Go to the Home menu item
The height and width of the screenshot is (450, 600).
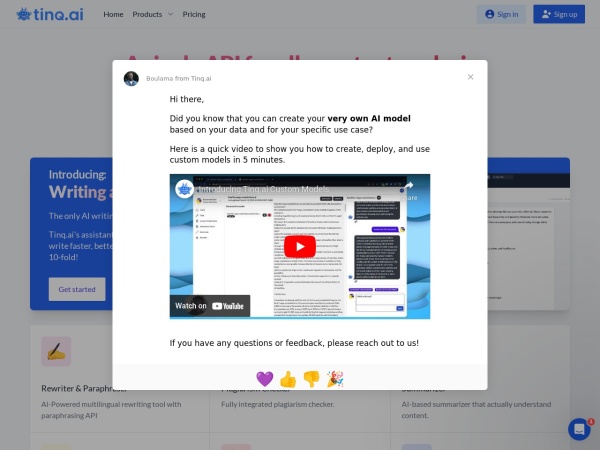coord(113,15)
